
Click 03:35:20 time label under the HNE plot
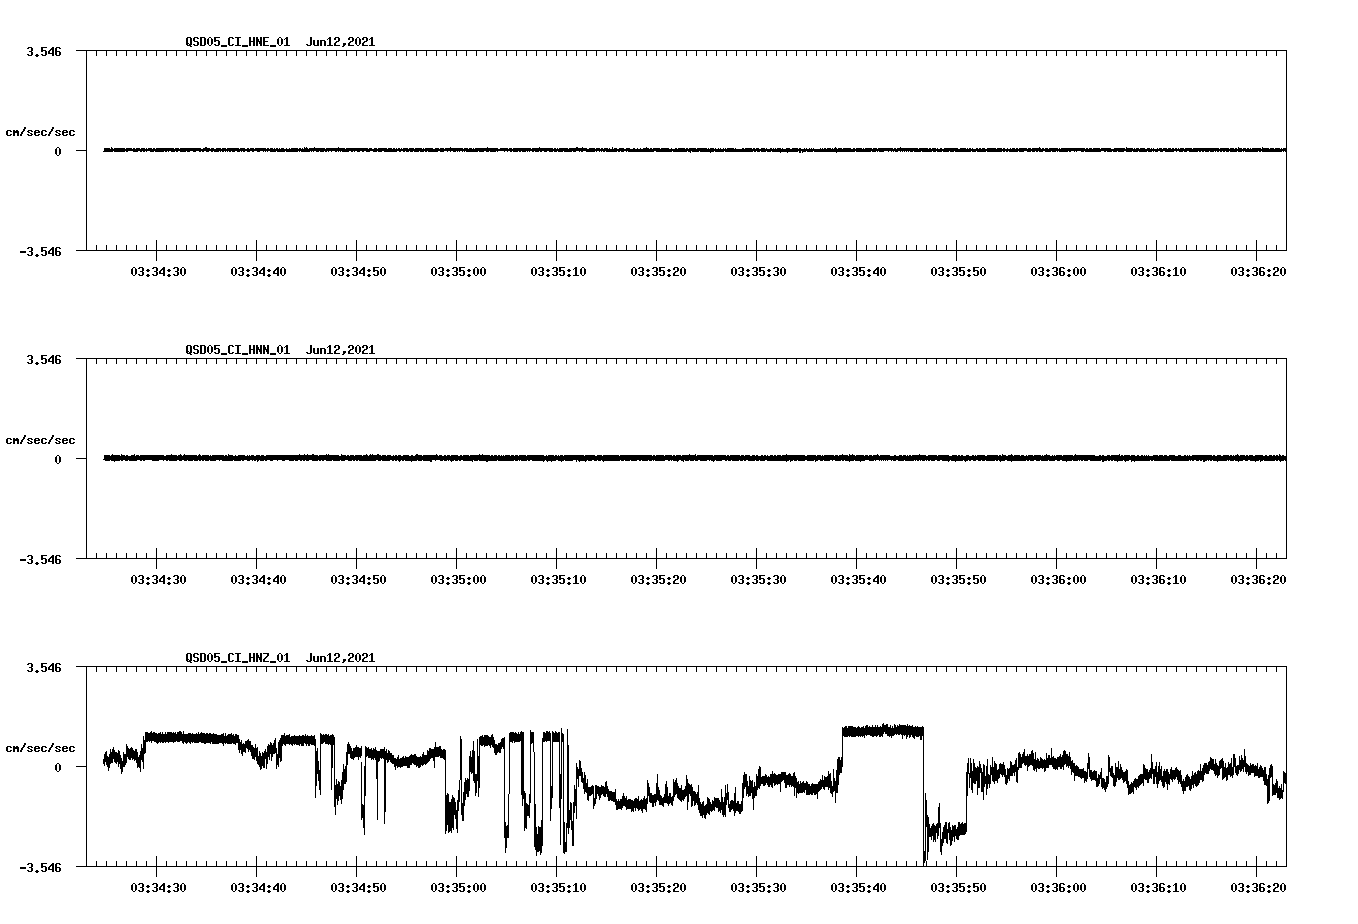[x=658, y=272]
